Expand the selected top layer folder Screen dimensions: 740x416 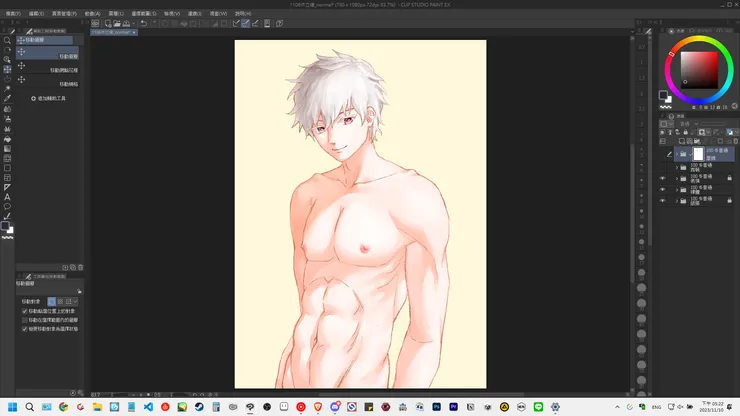677,154
